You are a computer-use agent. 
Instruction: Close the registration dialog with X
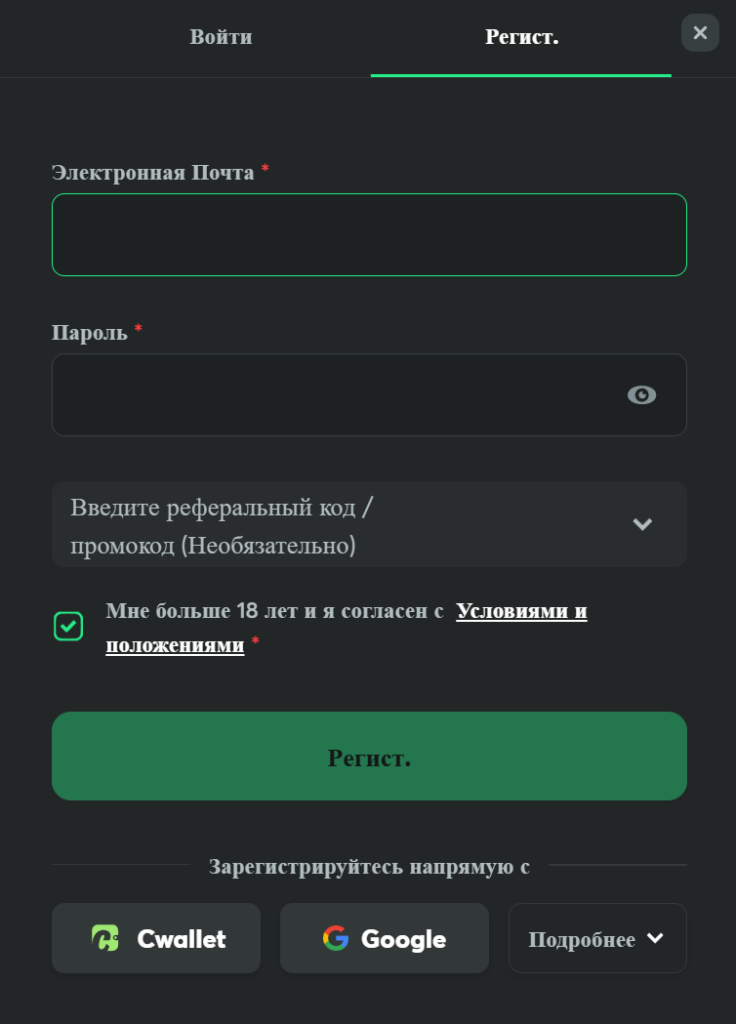[700, 33]
